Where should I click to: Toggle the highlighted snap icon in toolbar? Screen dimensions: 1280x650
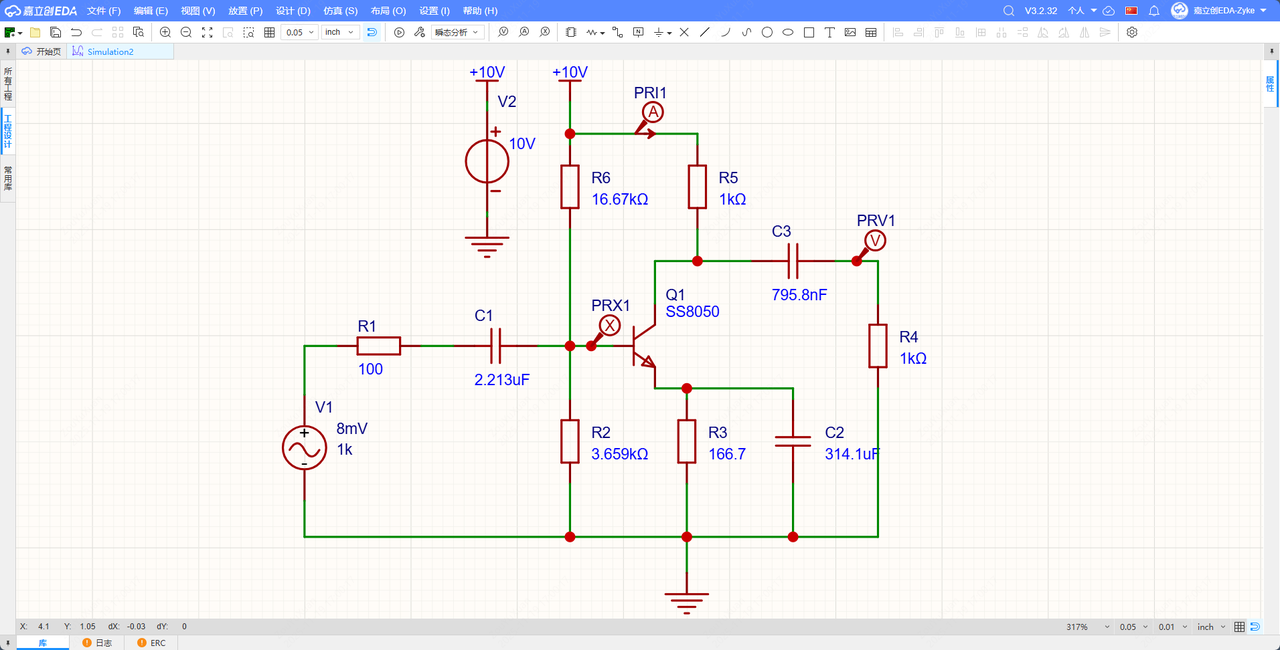(372, 32)
